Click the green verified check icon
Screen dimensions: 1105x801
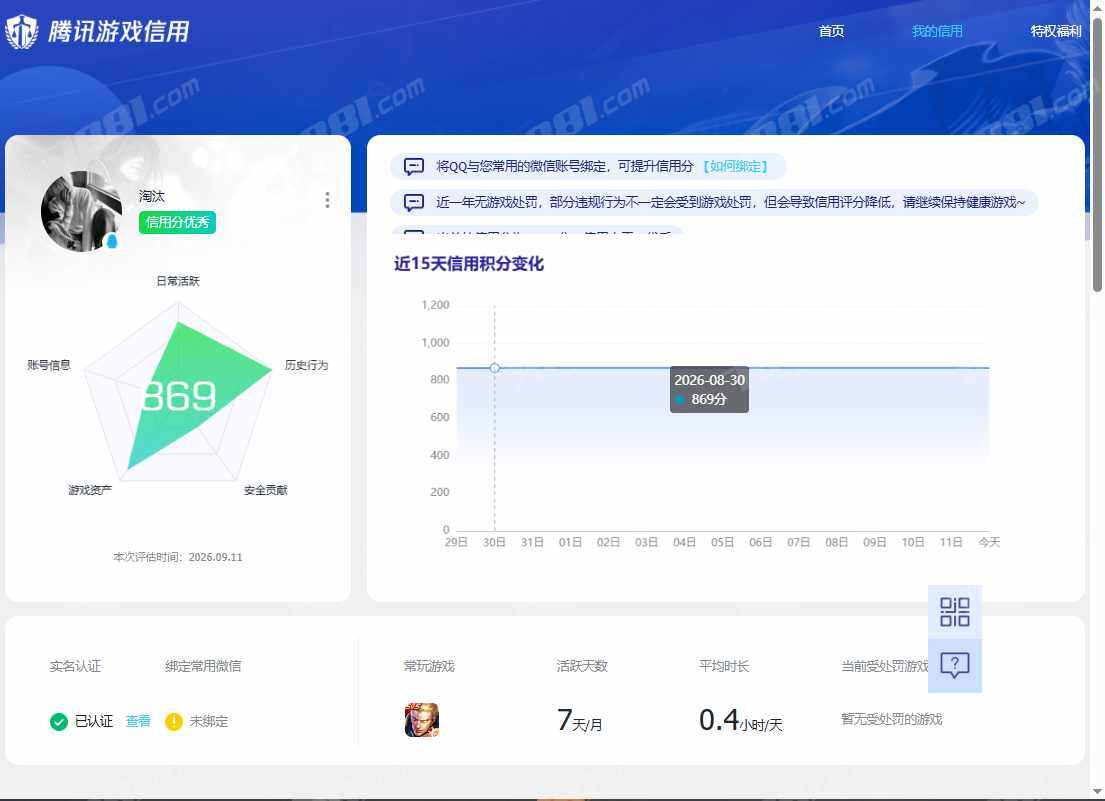[x=59, y=721]
